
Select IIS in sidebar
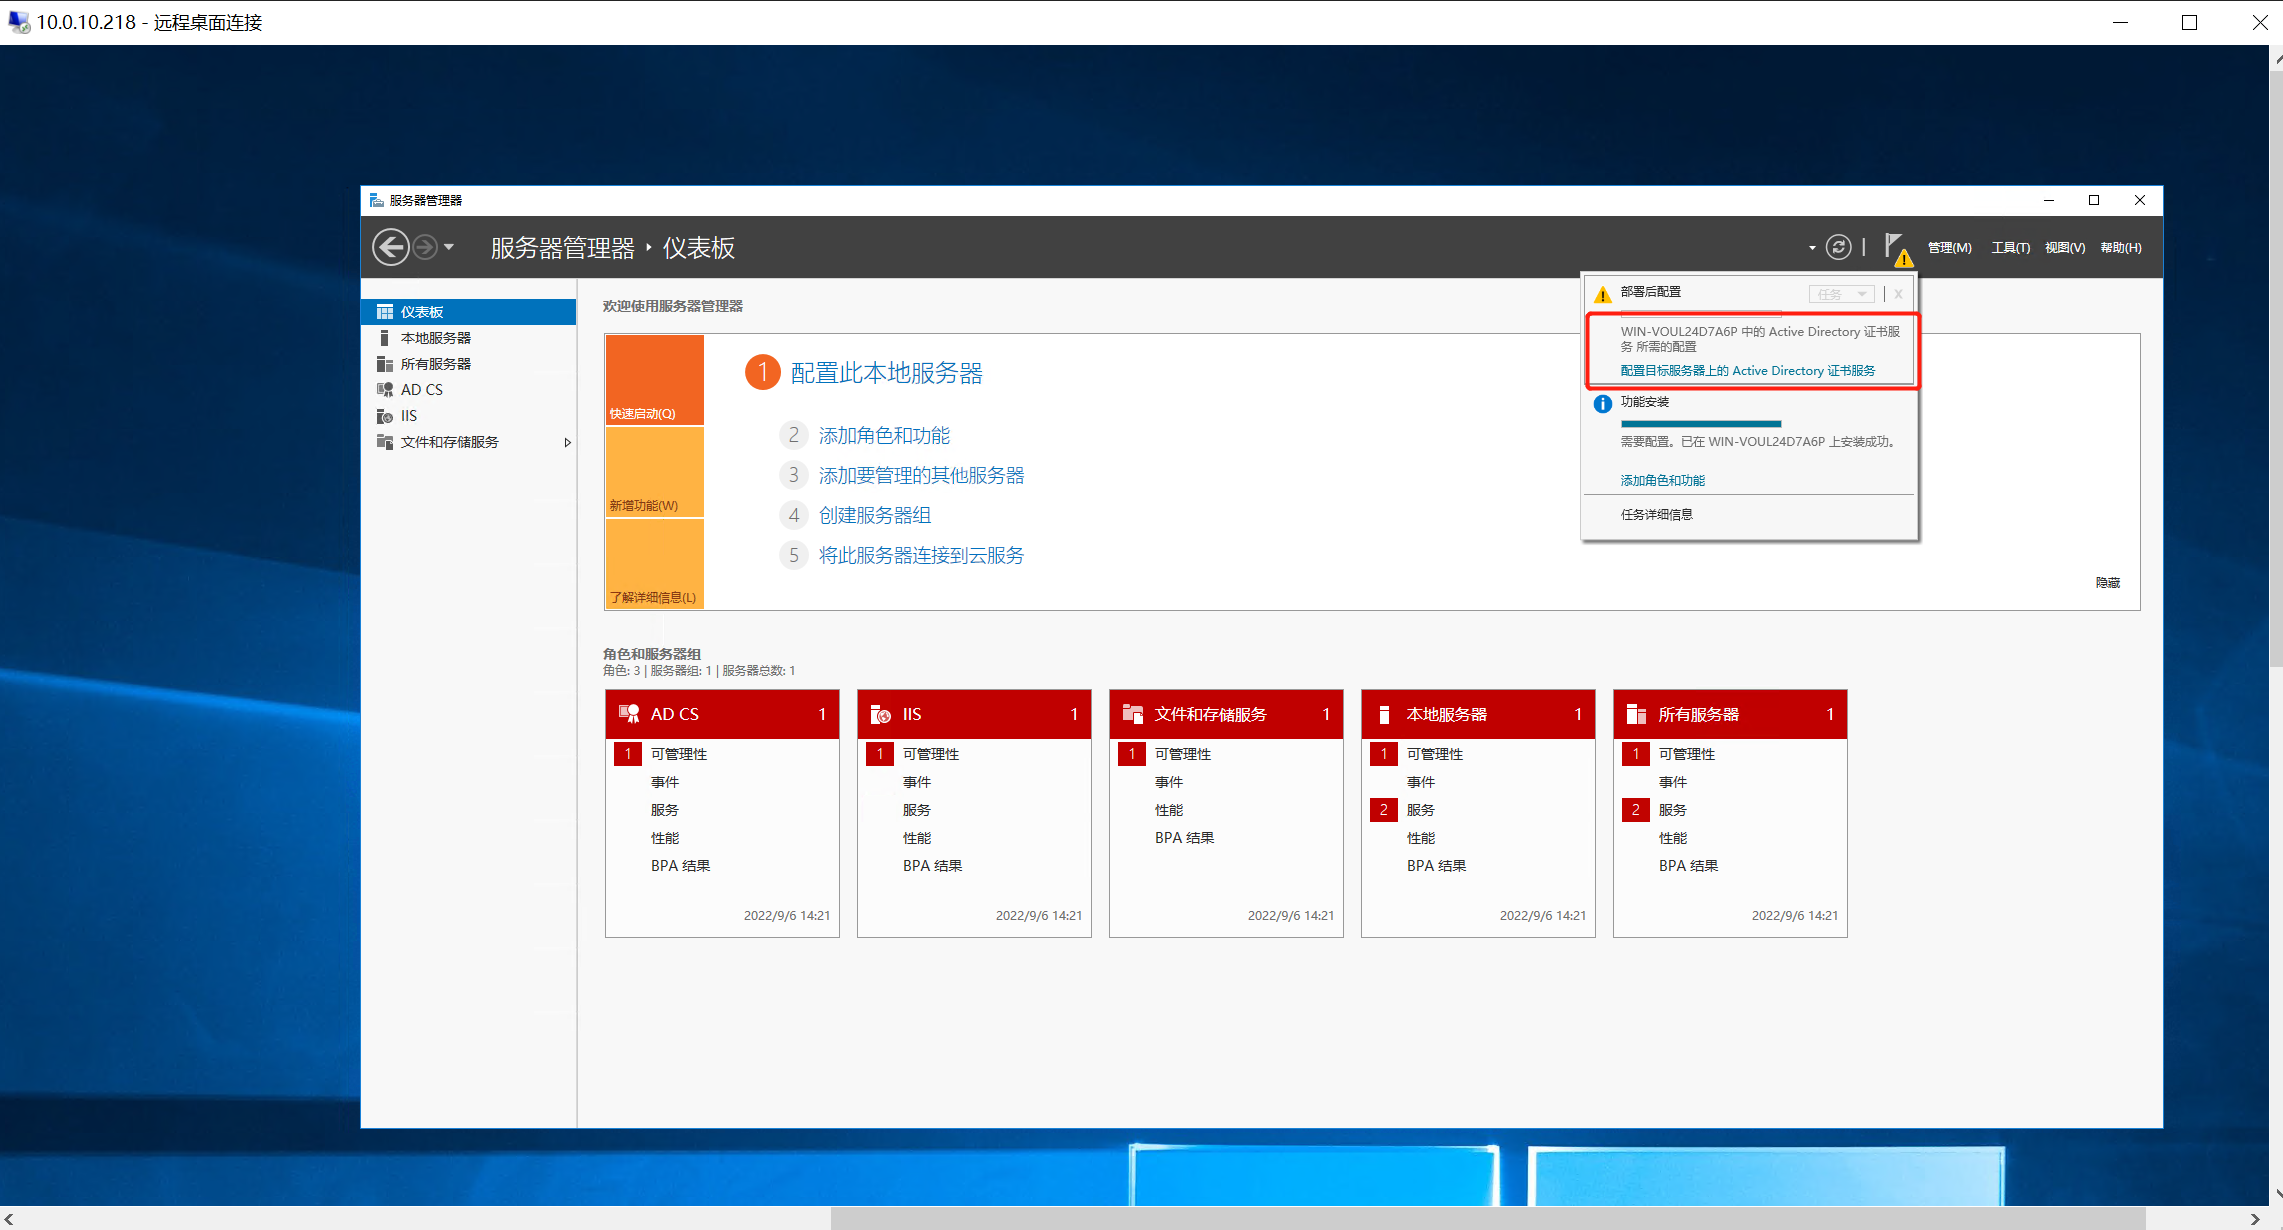[468, 416]
